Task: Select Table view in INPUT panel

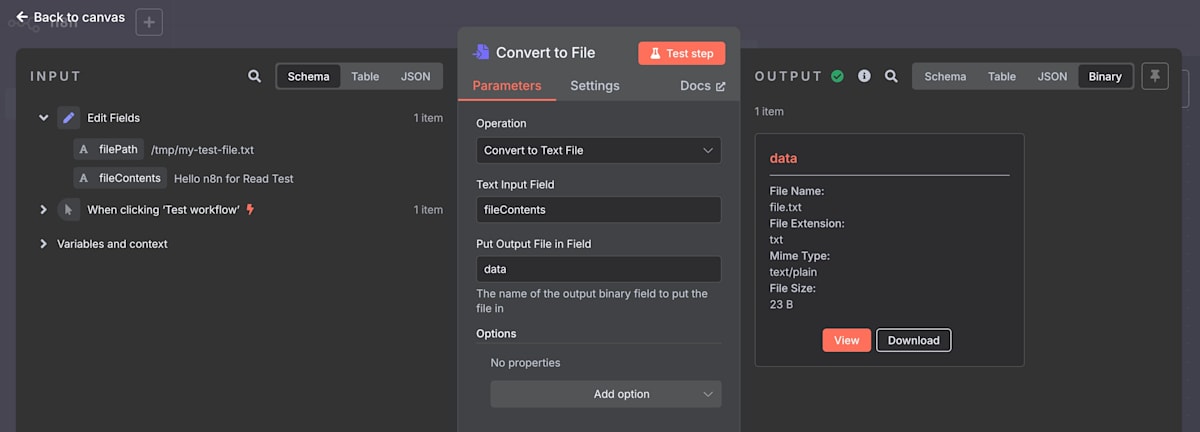Action: (x=365, y=76)
